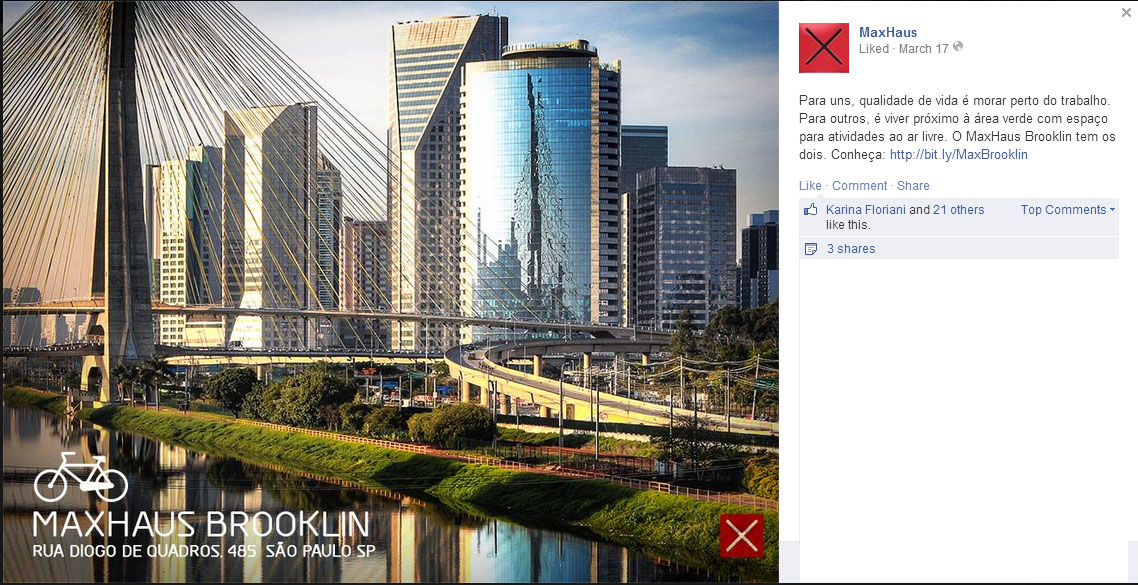Click the red X logo on the photo
Image resolution: width=1138 pixels, height=585 pixels.
point(742,536)
